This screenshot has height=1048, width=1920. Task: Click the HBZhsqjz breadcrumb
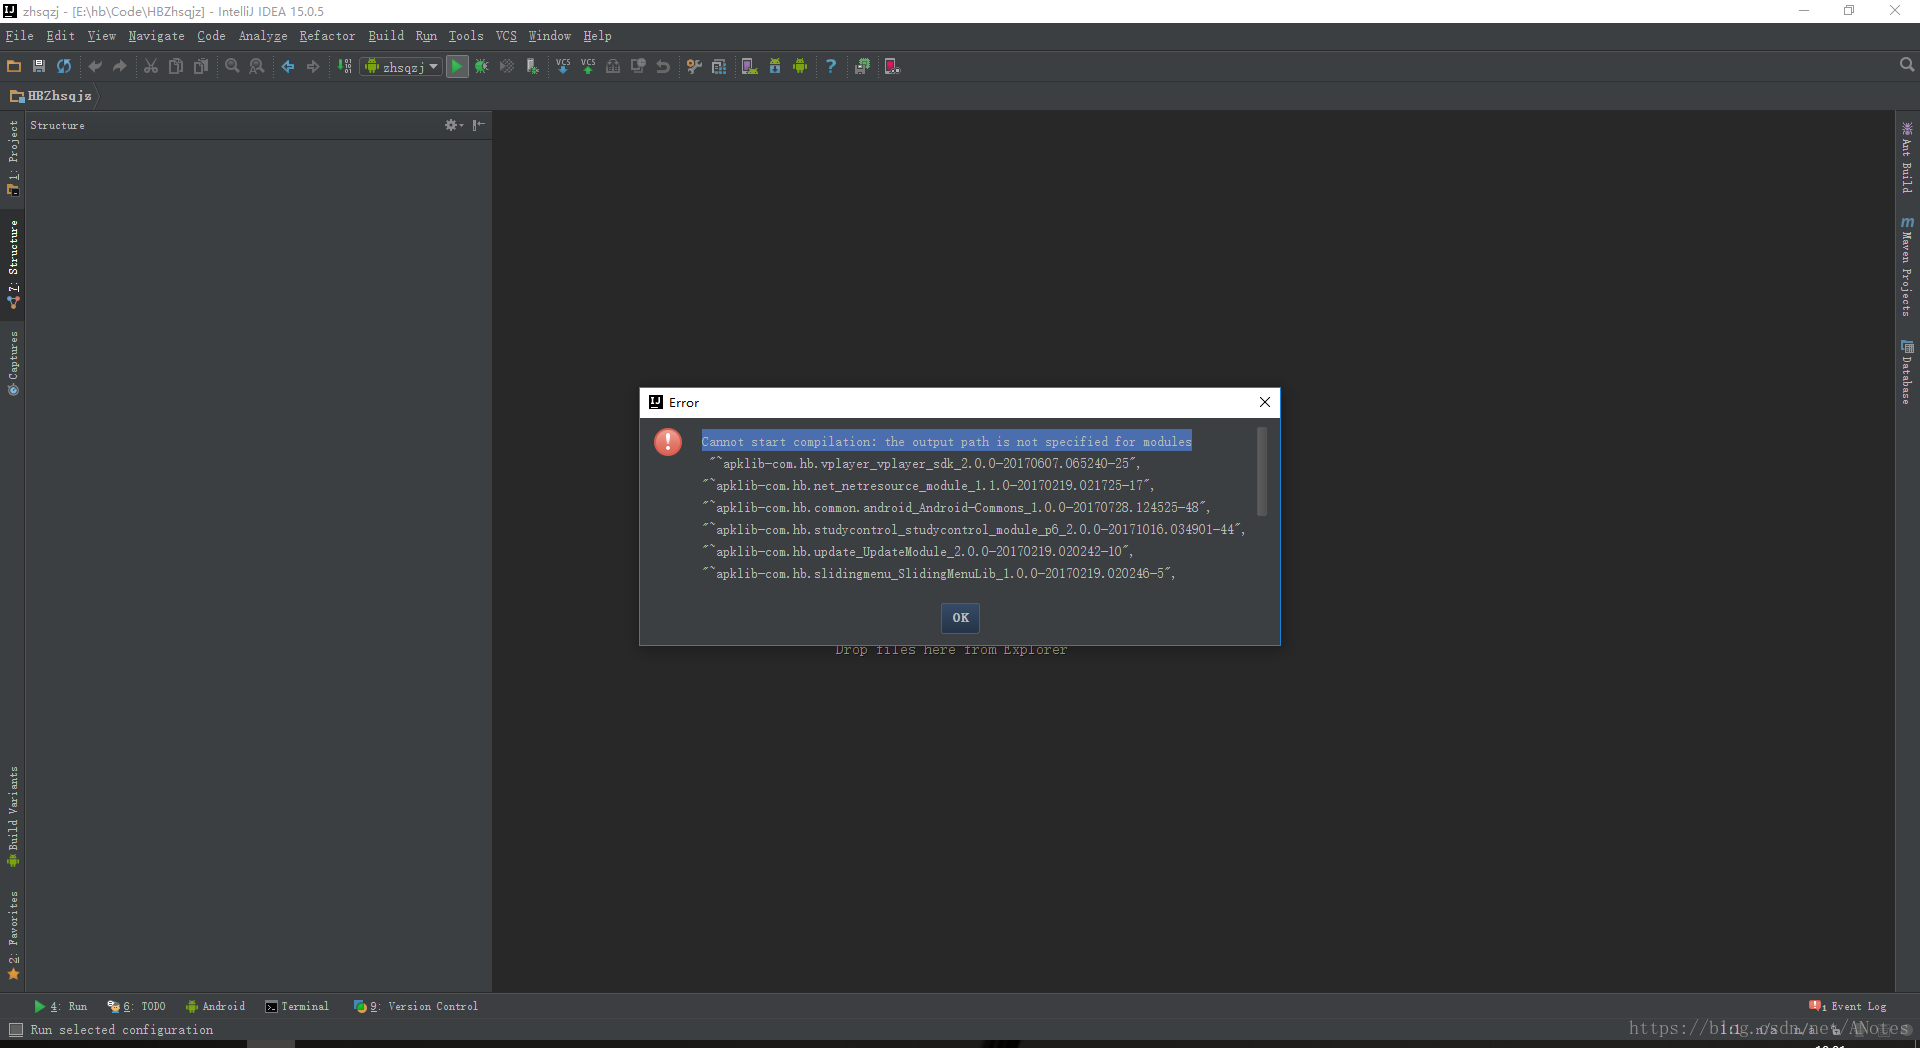pos(52,96)
